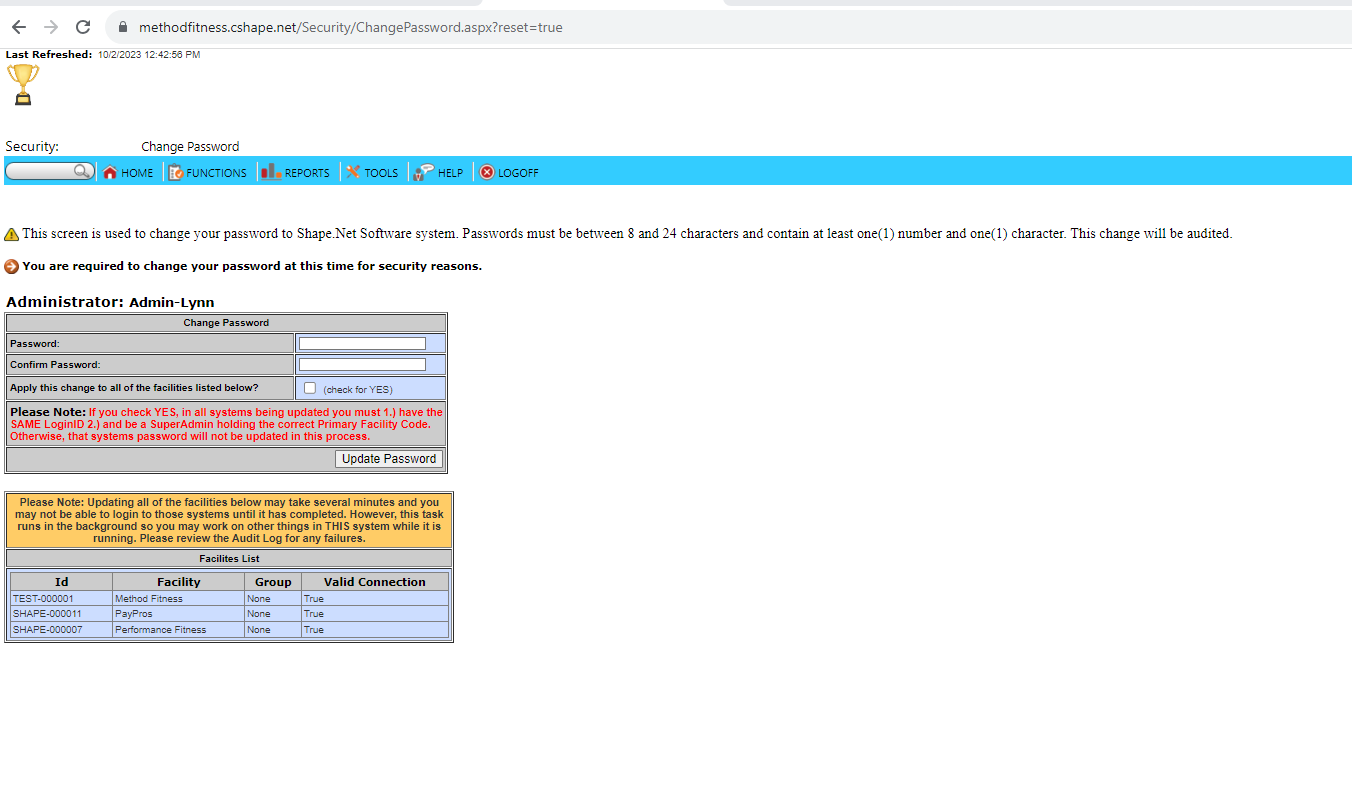Click the magnifier icon in search box
This screenshot has width=1352, height=793.
[x=83, y=172]
